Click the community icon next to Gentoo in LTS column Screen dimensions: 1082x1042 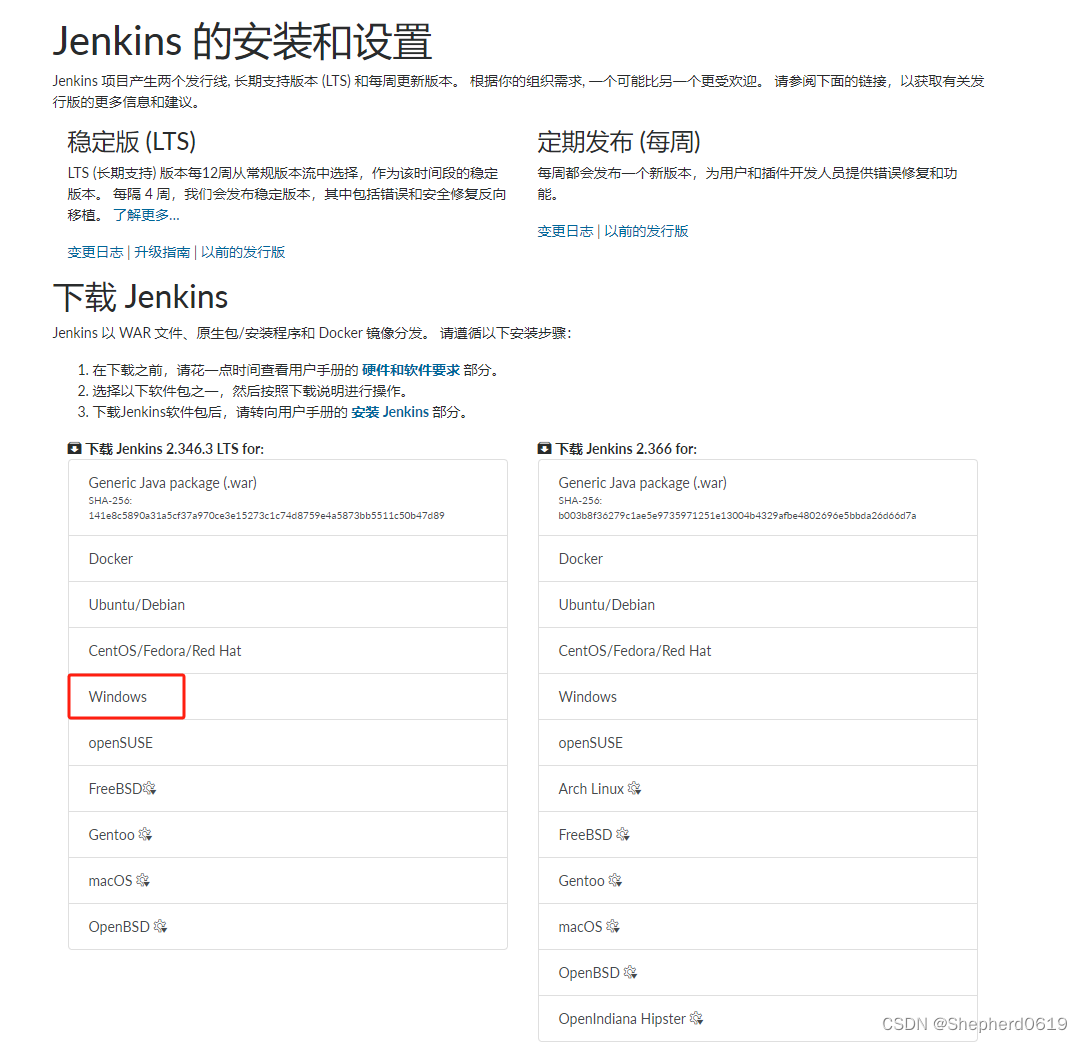point(145,834)
